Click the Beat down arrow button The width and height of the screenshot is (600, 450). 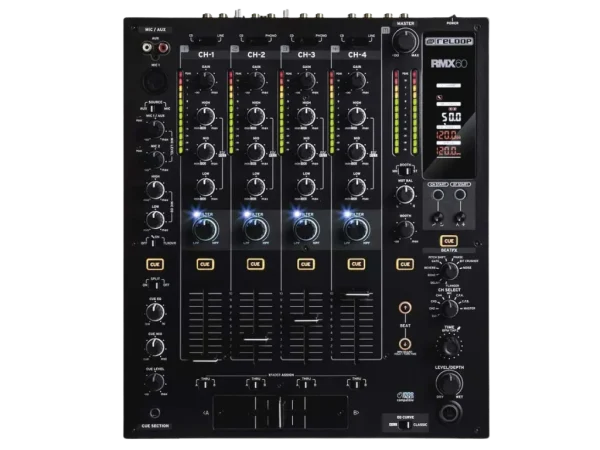tap(405, 344)
